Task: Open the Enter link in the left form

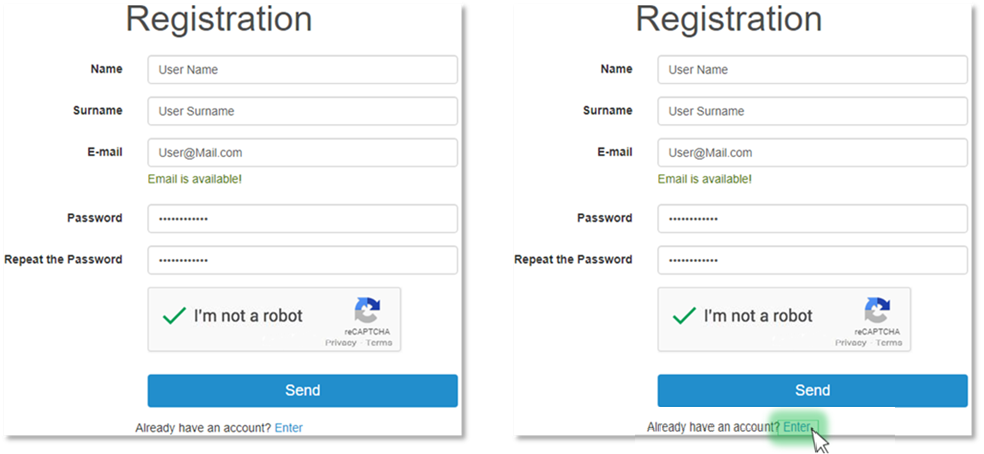Action: (289, 428)
